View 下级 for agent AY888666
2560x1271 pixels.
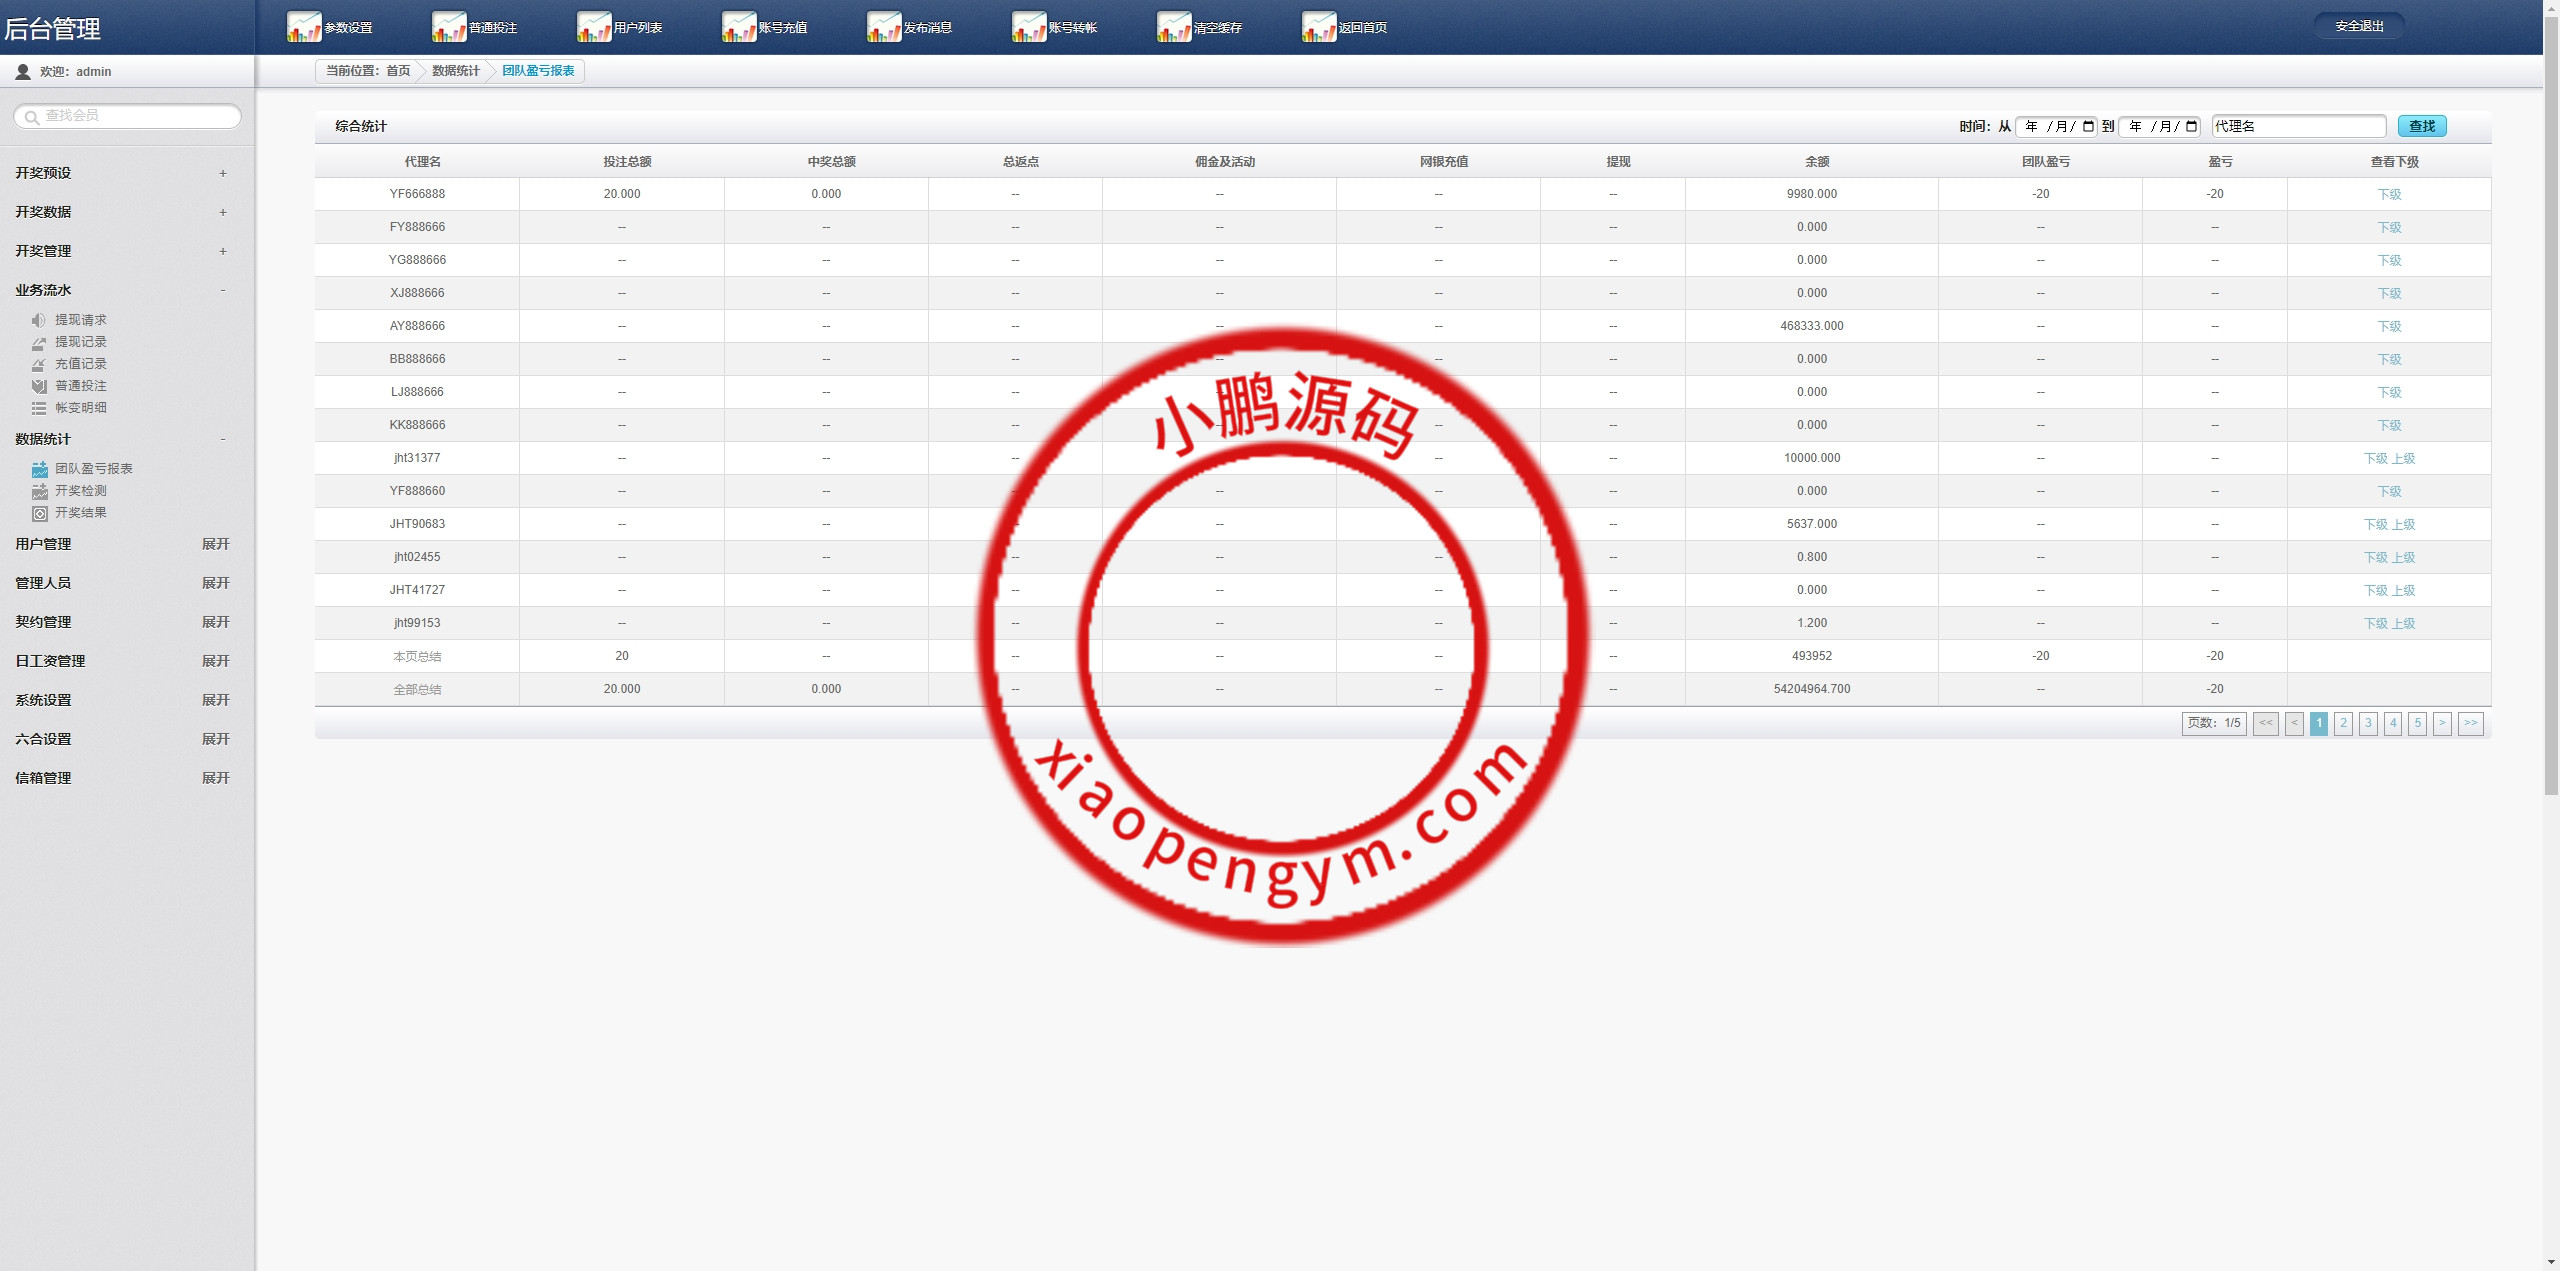2389,326
